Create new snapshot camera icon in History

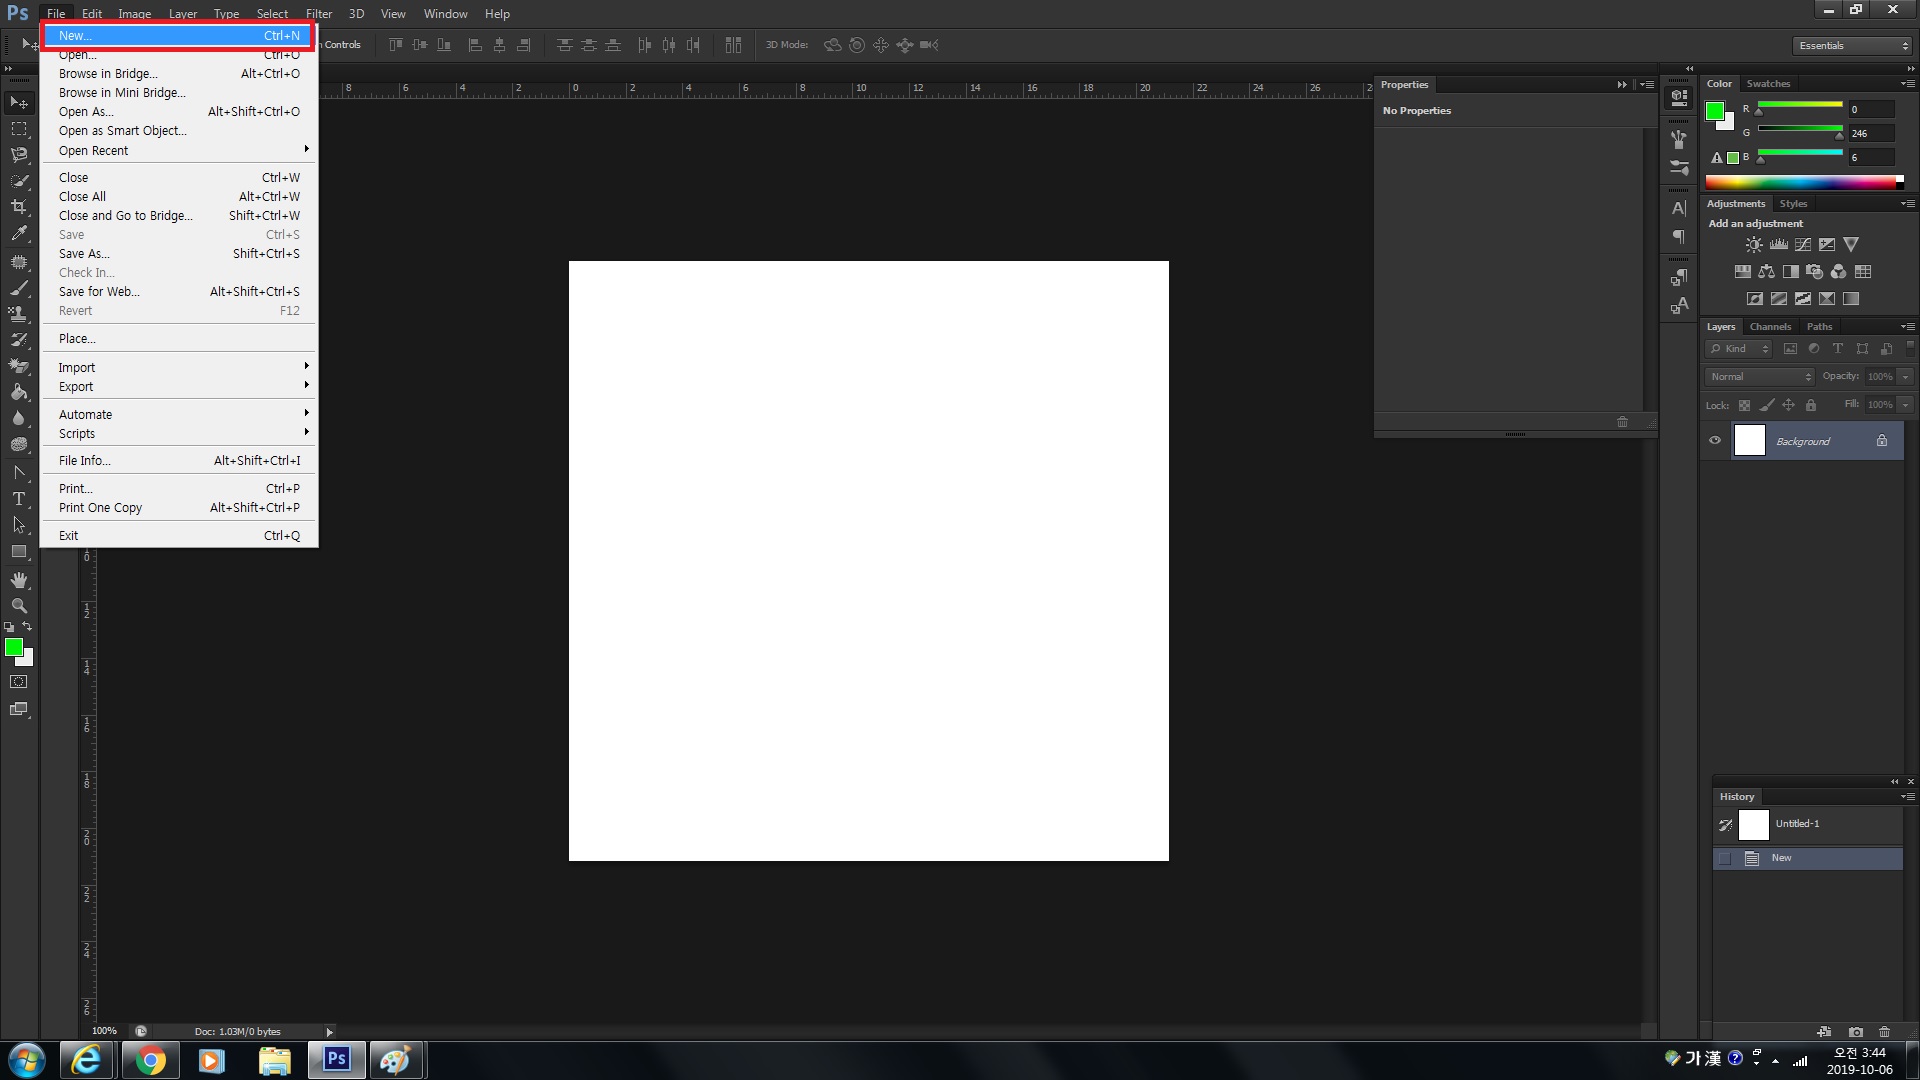click(1856, 1031)
